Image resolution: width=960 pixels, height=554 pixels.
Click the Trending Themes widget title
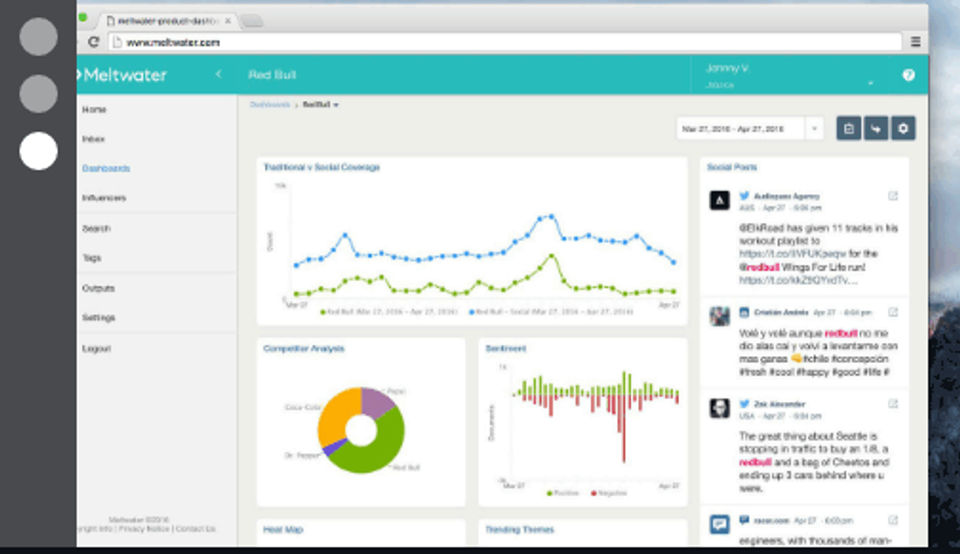519,530
